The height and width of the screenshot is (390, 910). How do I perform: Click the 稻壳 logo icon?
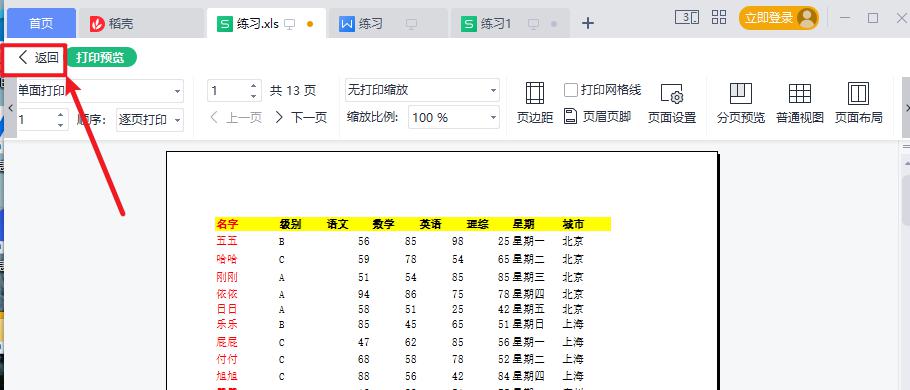97,24
